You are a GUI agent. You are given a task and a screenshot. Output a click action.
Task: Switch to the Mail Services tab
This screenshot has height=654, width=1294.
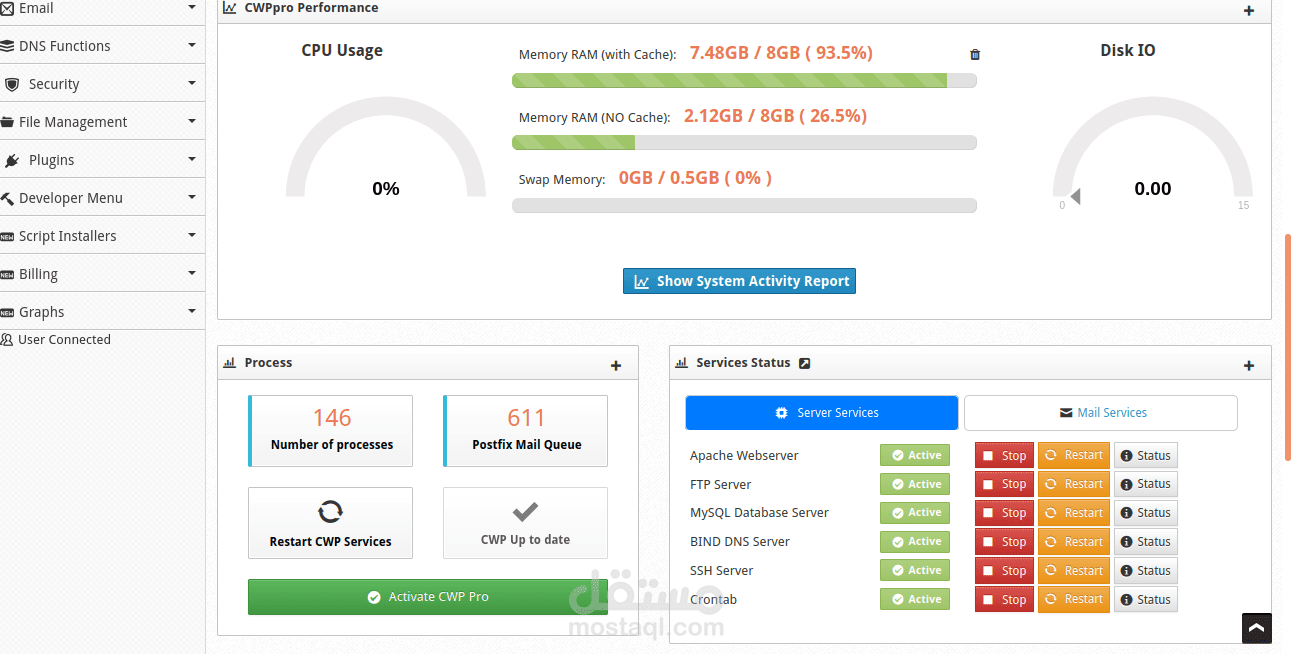pos(1101,413)
